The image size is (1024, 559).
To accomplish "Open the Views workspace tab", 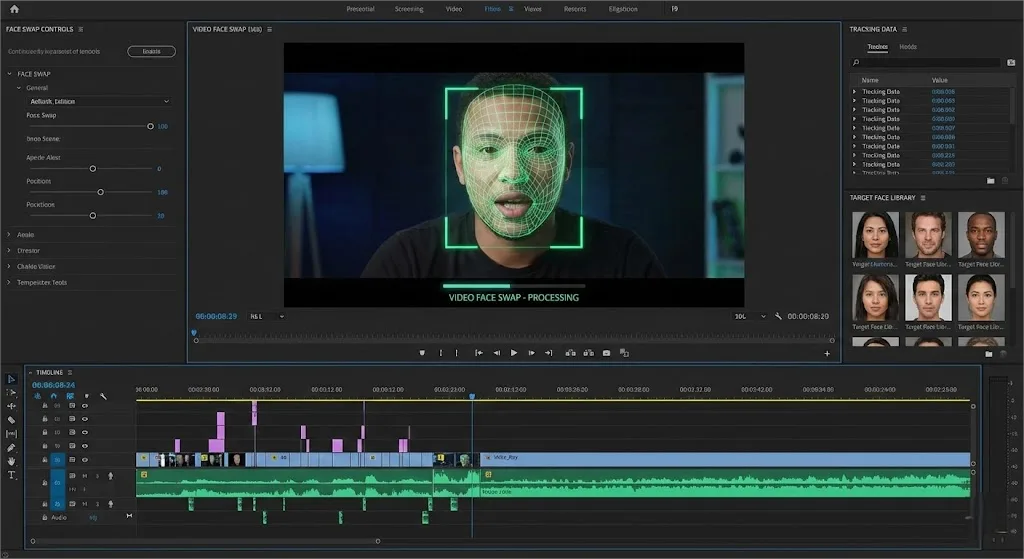I will 533,9.
